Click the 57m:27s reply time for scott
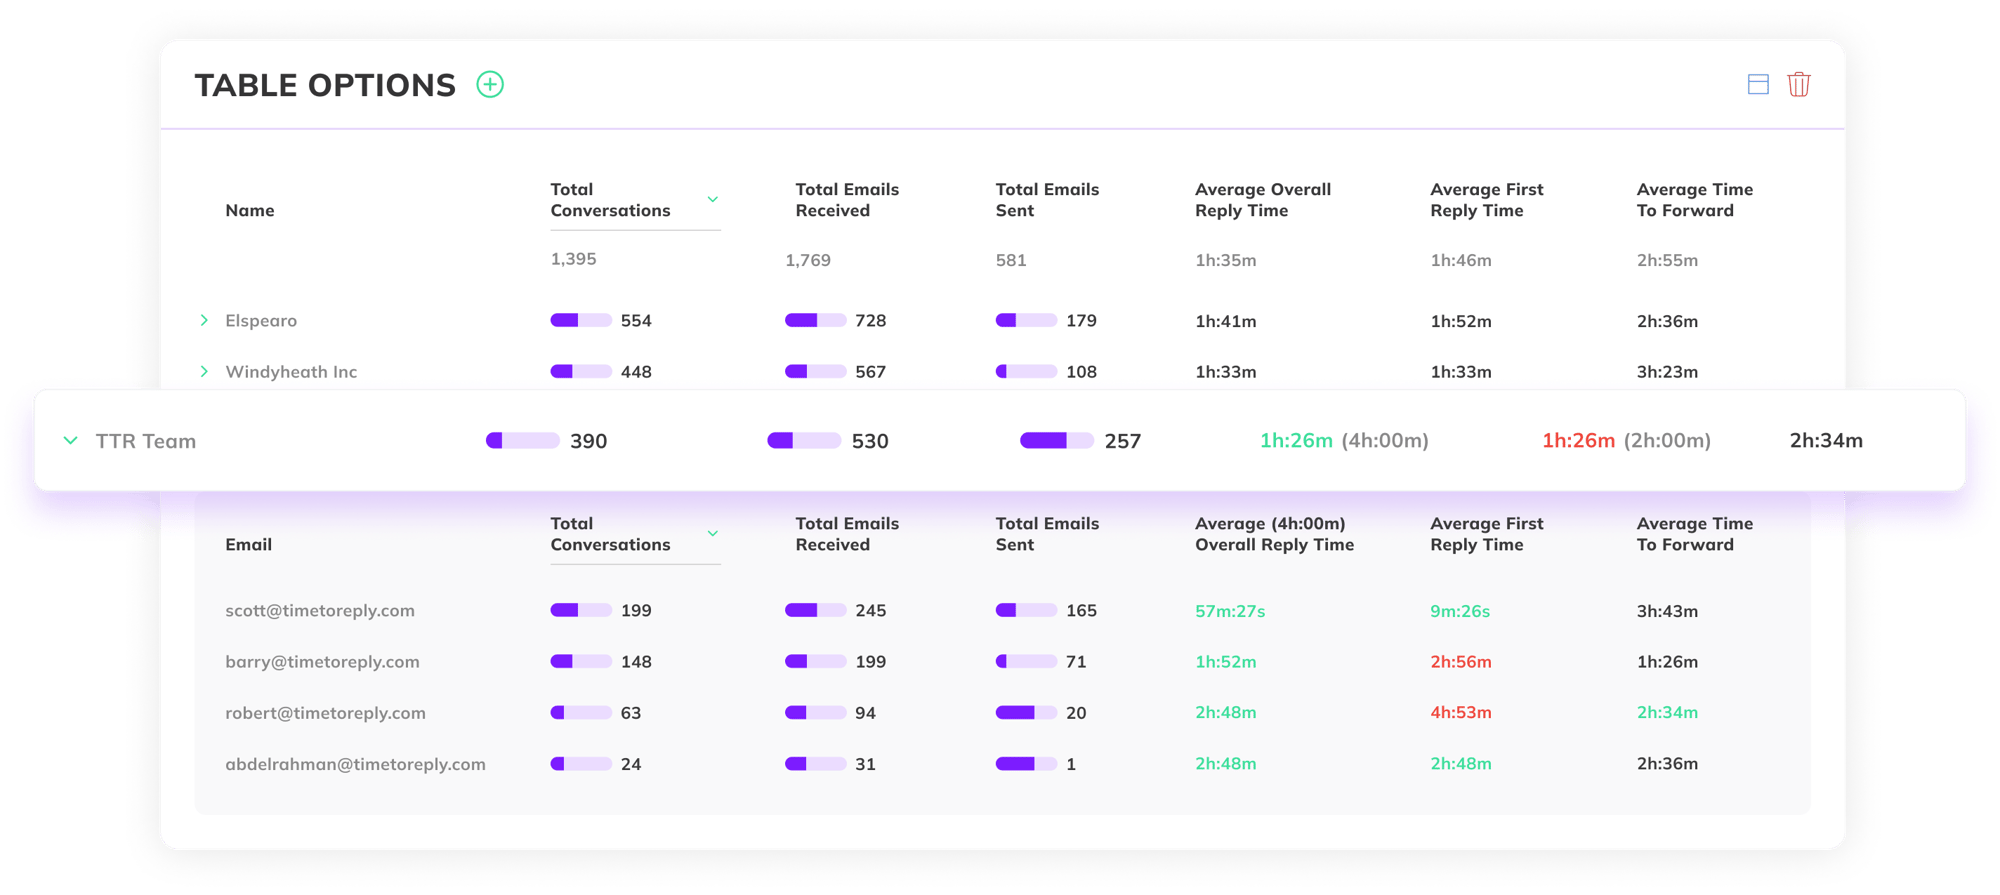The height and width of the screenshot is (895, 2000). point(1230,611)
